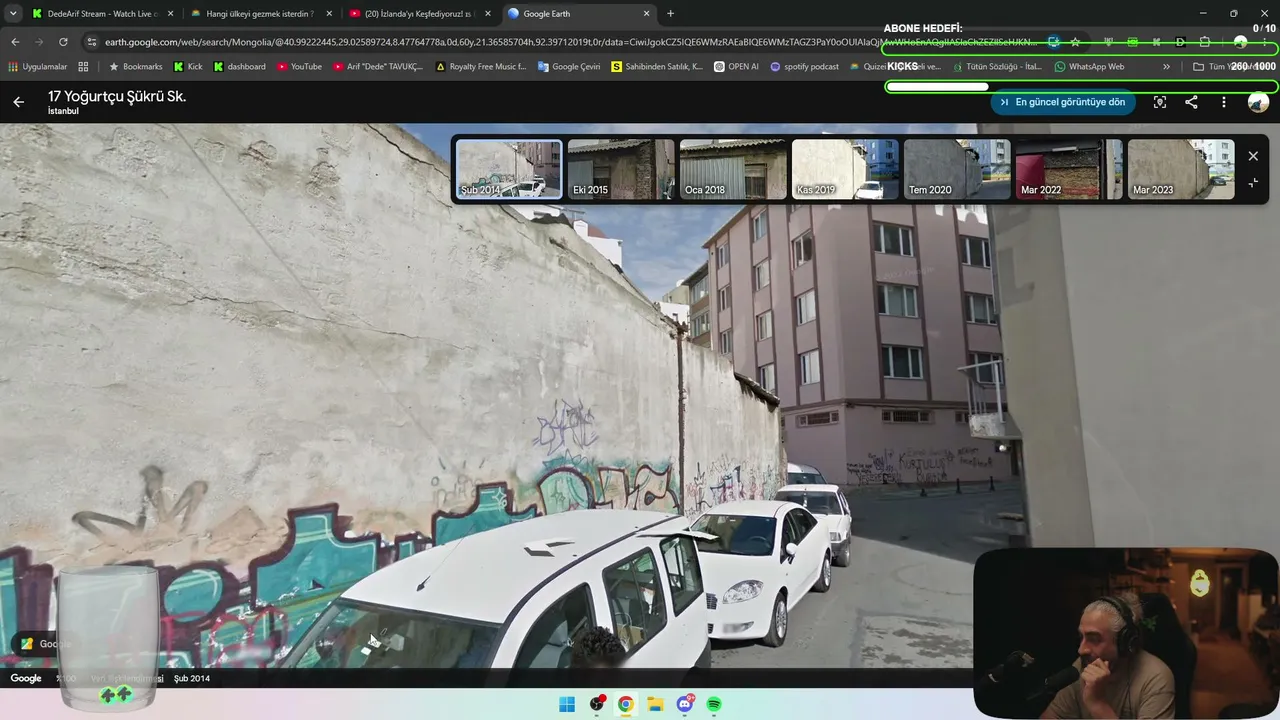The height and width of the screenshot is (720, 1280).
Task: Open the Kick bookmark
Action: click(188, 67)
